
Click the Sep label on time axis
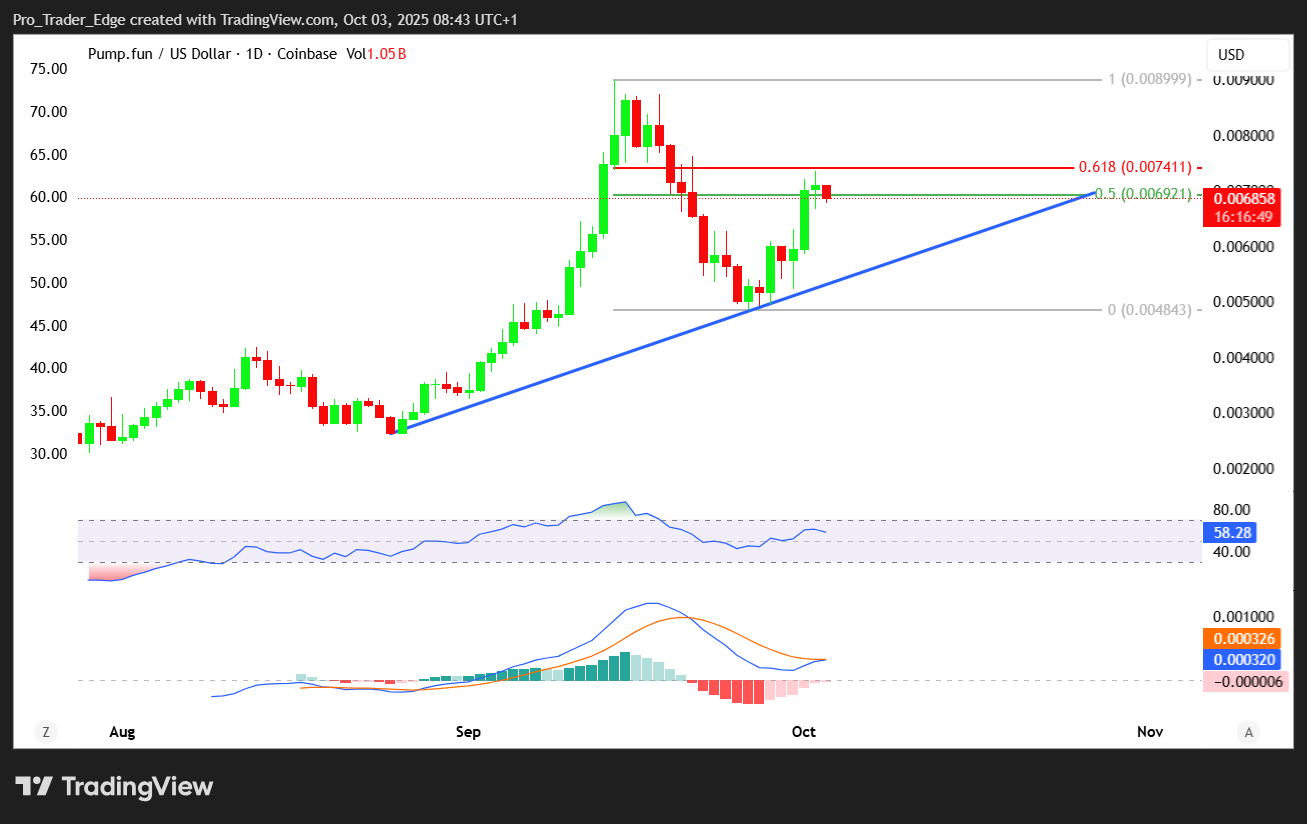tap(468, 732)
